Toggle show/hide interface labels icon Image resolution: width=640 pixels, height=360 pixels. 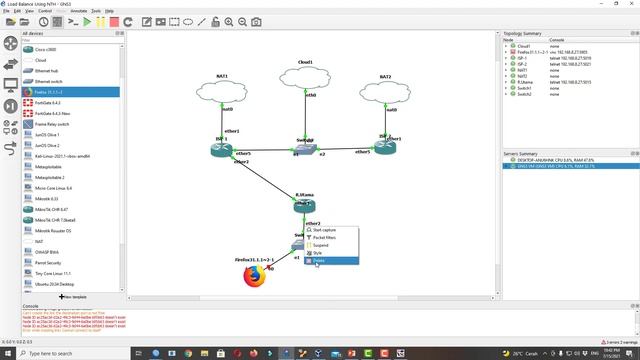click(57, 22)
